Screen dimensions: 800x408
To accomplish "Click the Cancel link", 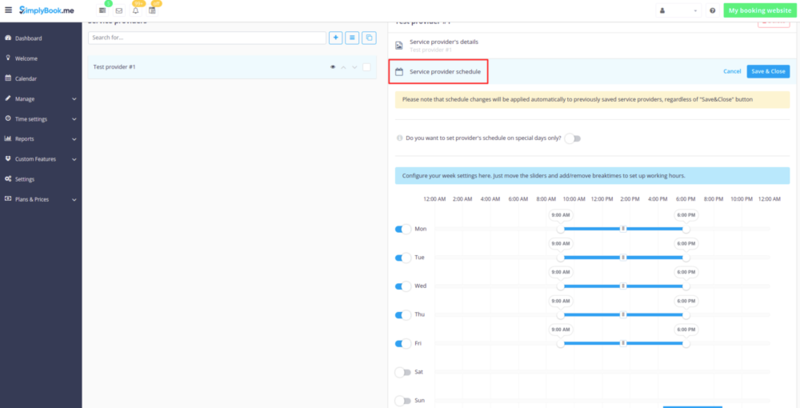I will pos(731,71).
